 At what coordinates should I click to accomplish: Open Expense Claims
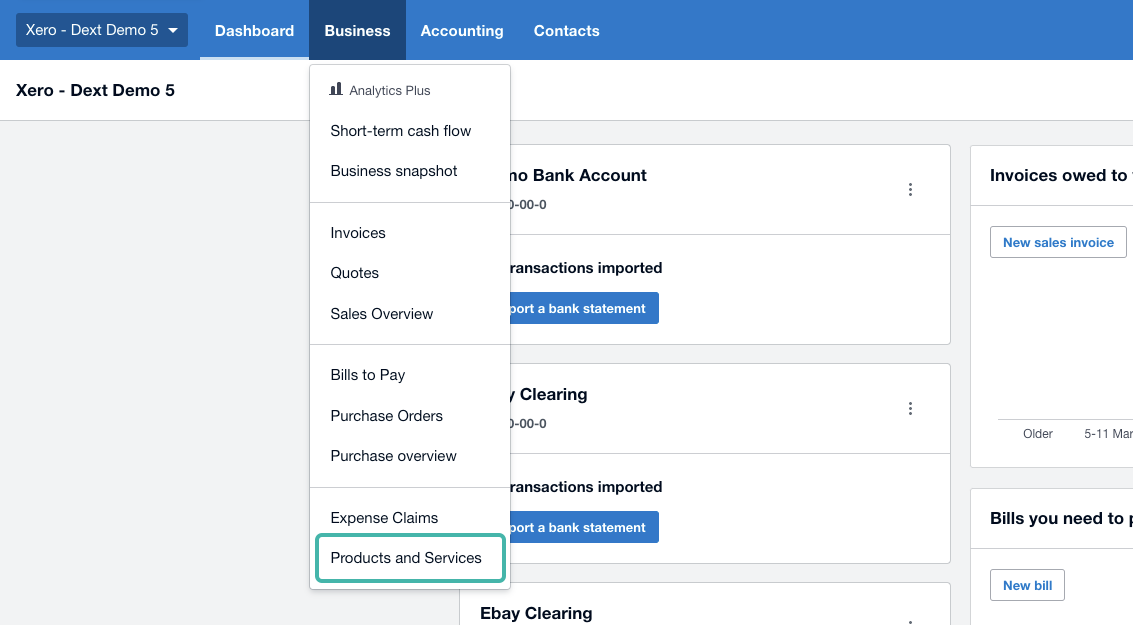pyautogui.click(x=384, y=518)
